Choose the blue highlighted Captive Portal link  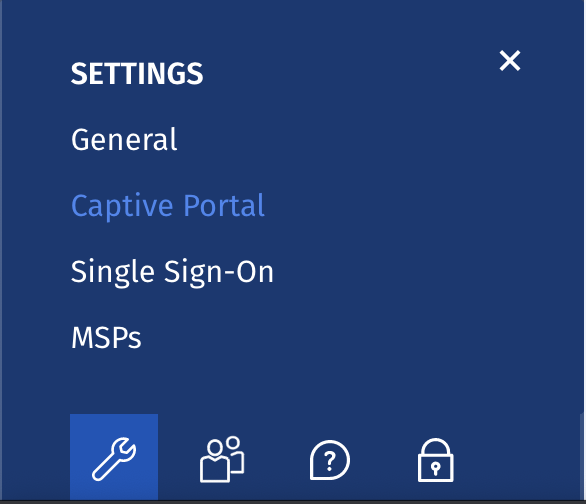168,206
